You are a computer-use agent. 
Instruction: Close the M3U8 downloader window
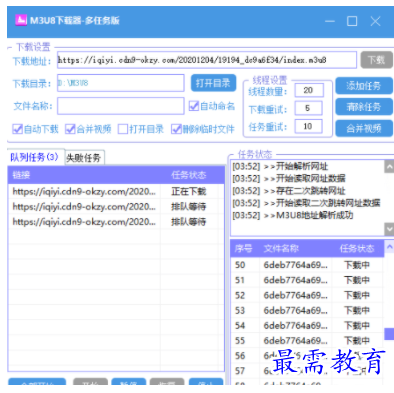(375, 21)
